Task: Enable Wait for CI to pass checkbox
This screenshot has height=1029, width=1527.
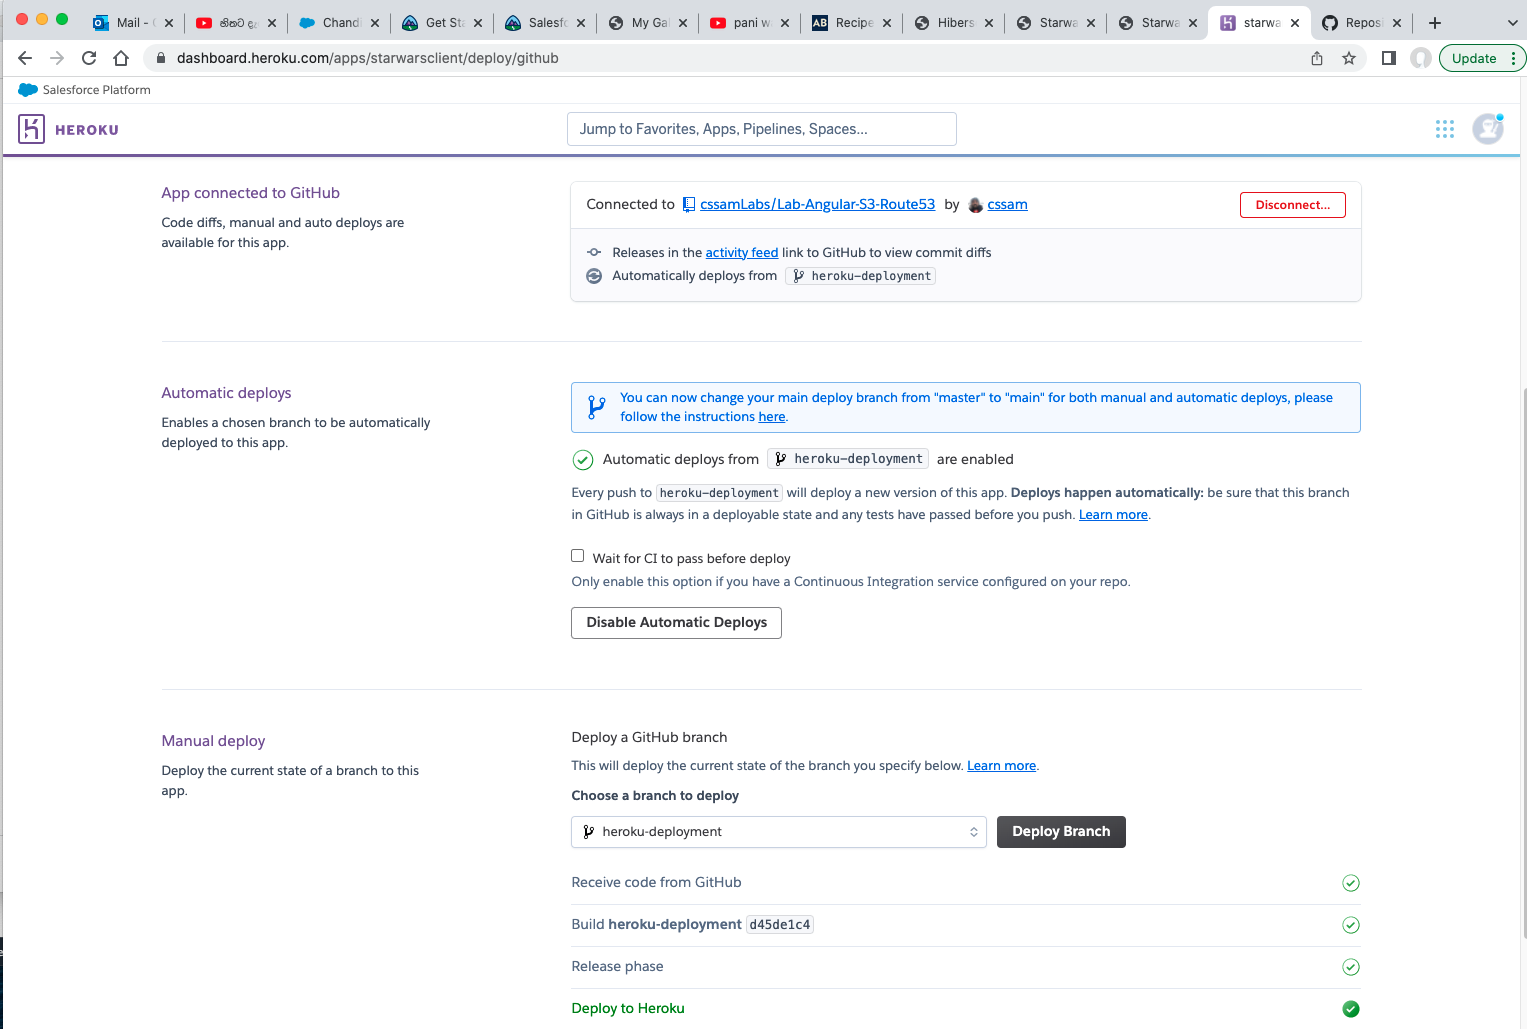Action: point(577,556)
